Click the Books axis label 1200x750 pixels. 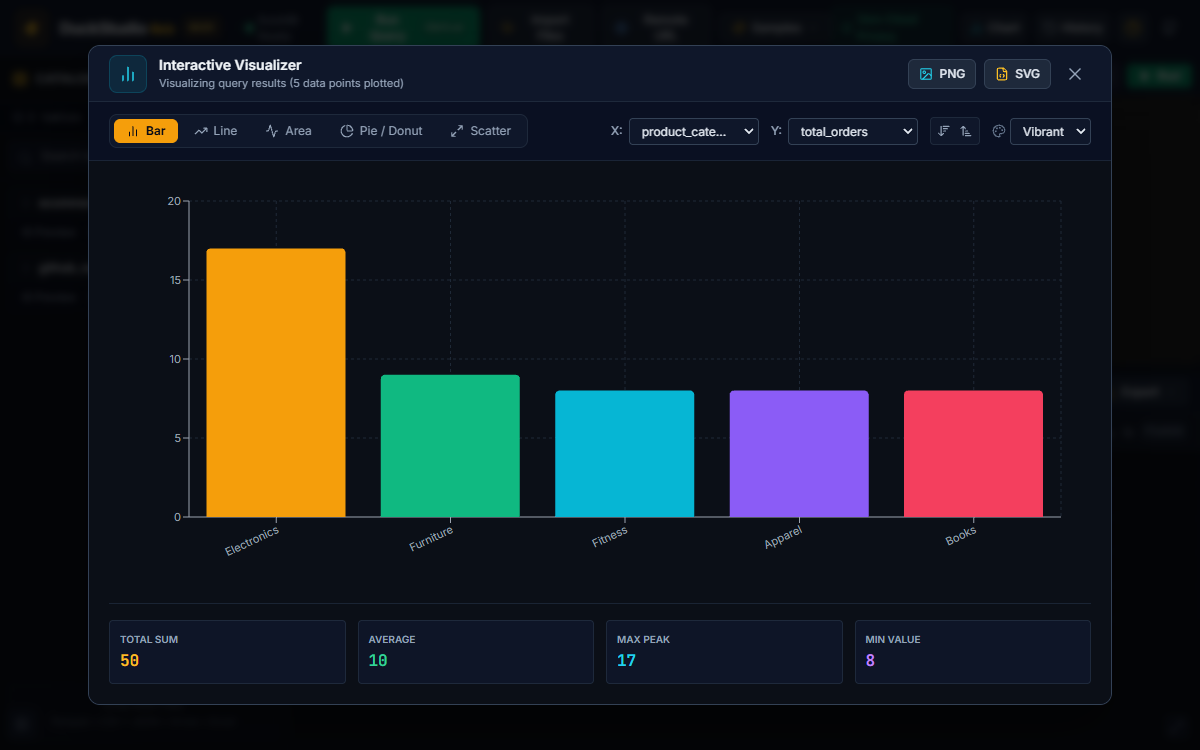pyautogui.click(x=961, y=535)
